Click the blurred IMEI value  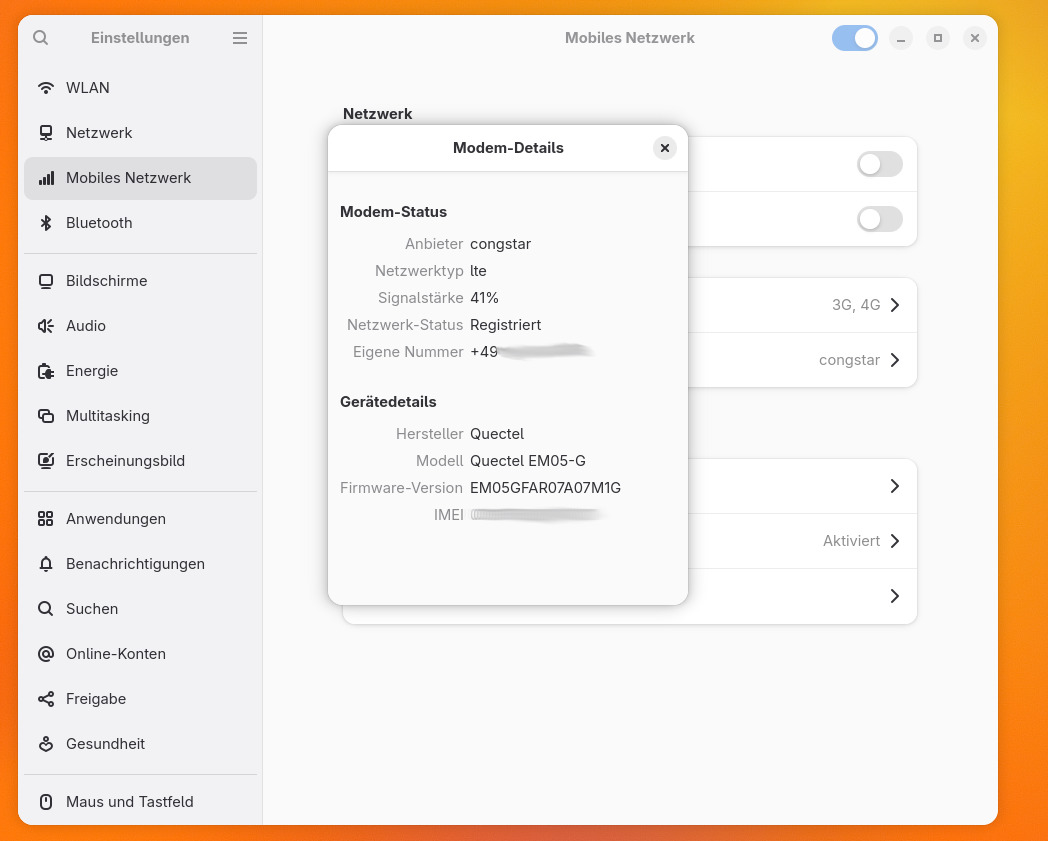(537, 515)
